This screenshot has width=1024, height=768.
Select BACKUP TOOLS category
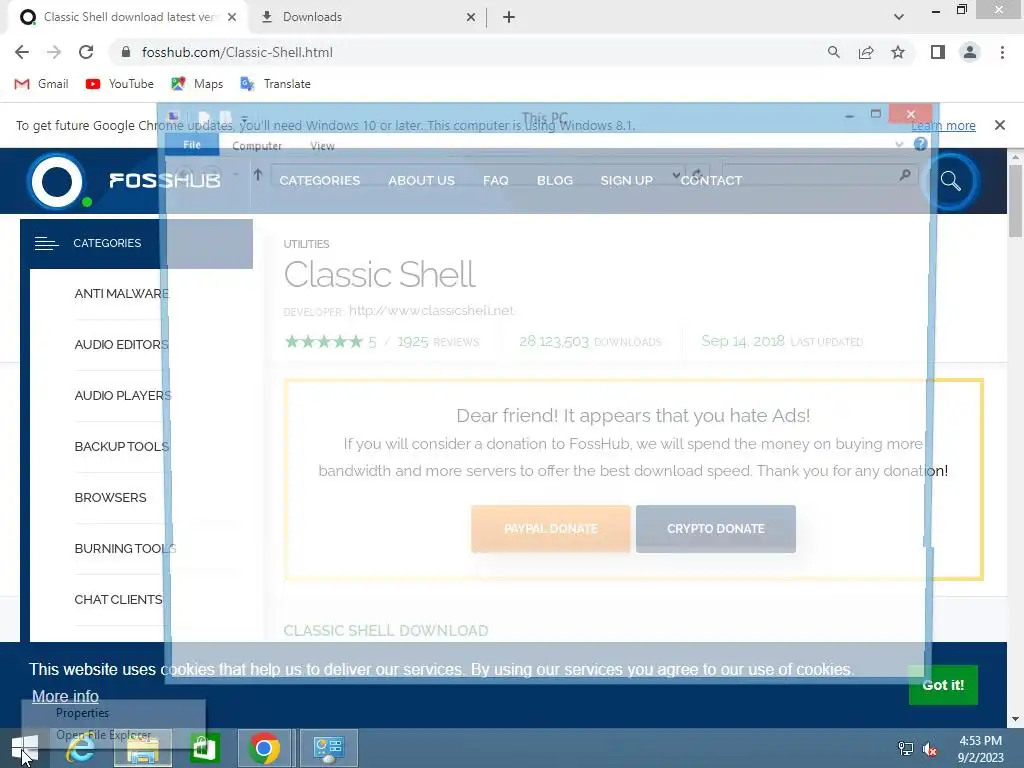coord(121,446)
